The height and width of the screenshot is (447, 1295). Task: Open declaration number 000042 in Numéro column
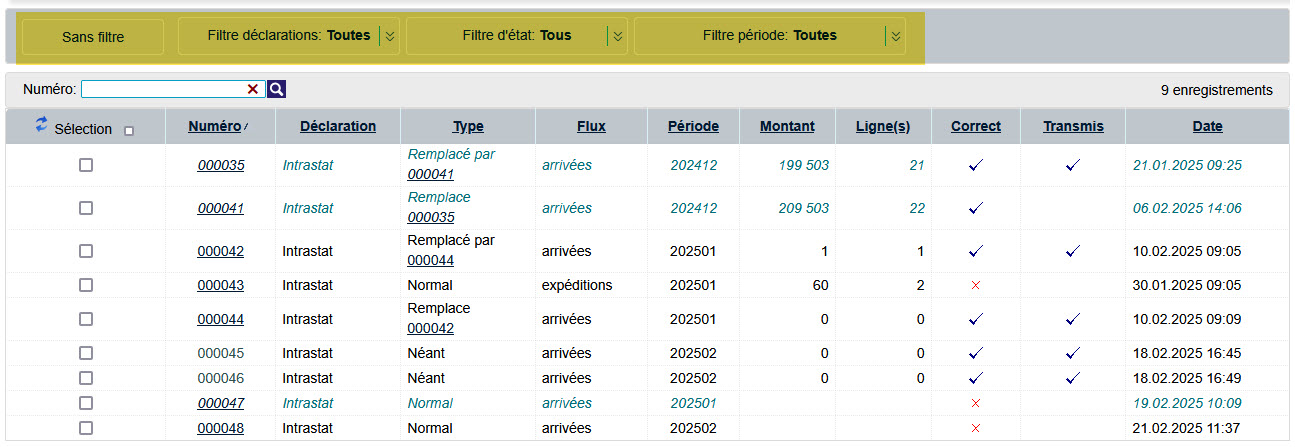pyautogui.click(x=220, y=251)
